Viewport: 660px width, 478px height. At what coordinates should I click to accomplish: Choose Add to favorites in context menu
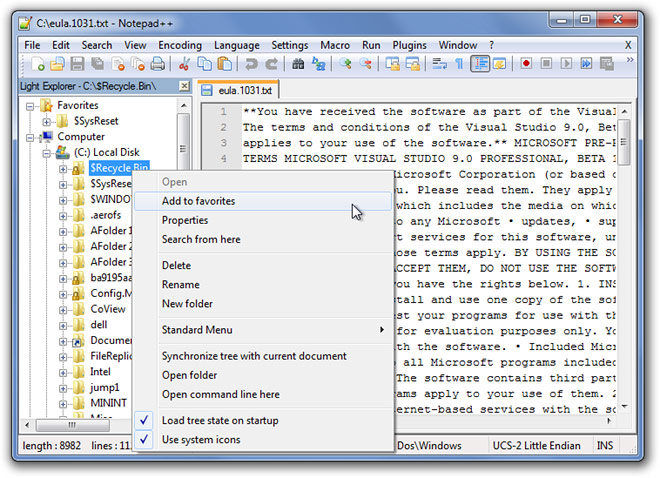click(263, 201)
